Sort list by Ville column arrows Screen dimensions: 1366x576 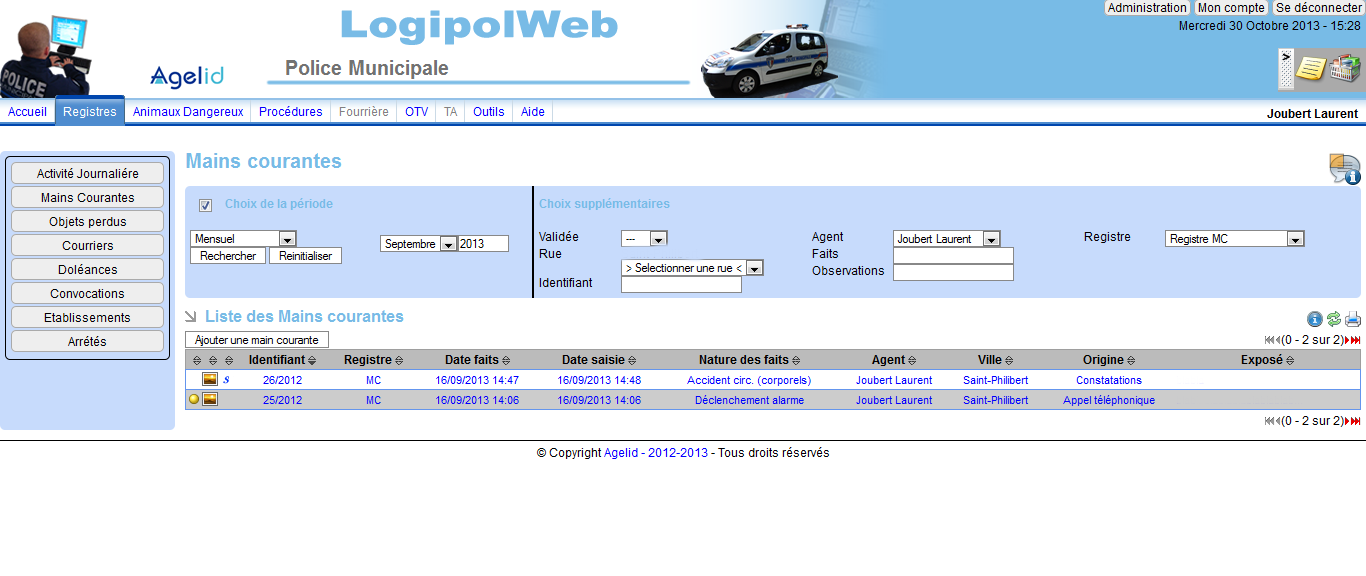[x=1010, y=360]
